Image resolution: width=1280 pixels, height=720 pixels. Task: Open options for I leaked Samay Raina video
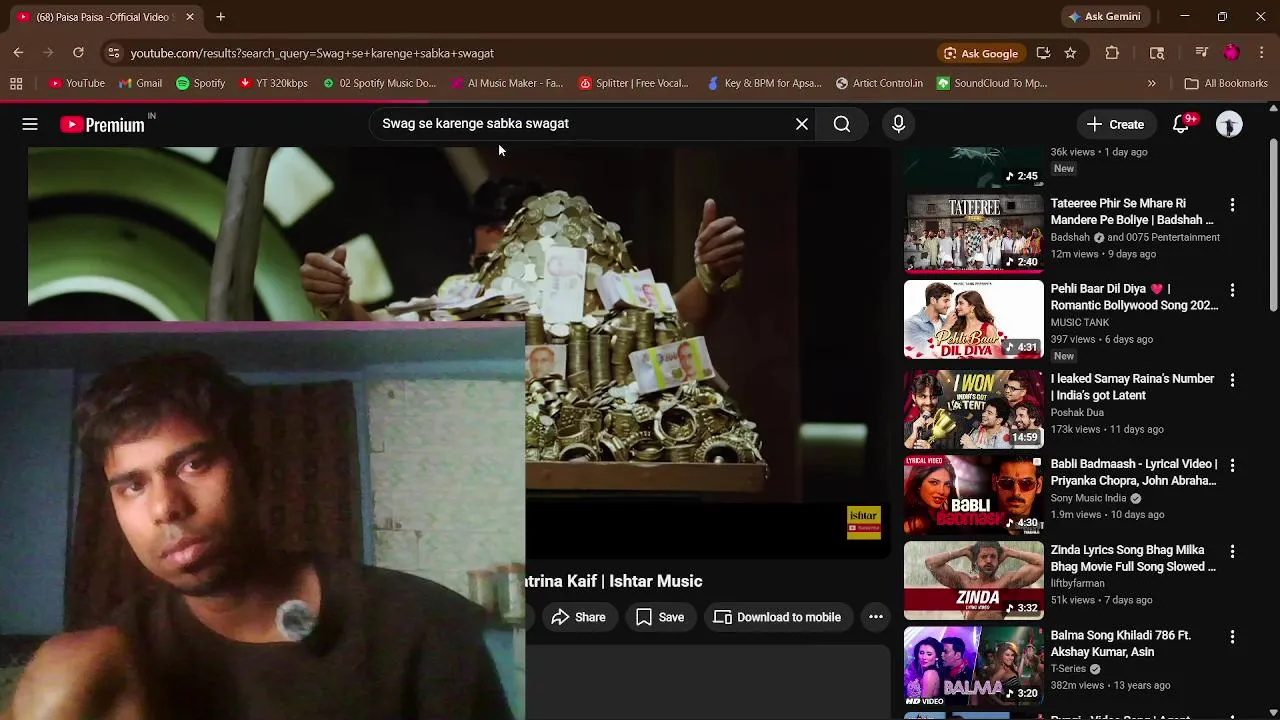tap(1232, 380)
